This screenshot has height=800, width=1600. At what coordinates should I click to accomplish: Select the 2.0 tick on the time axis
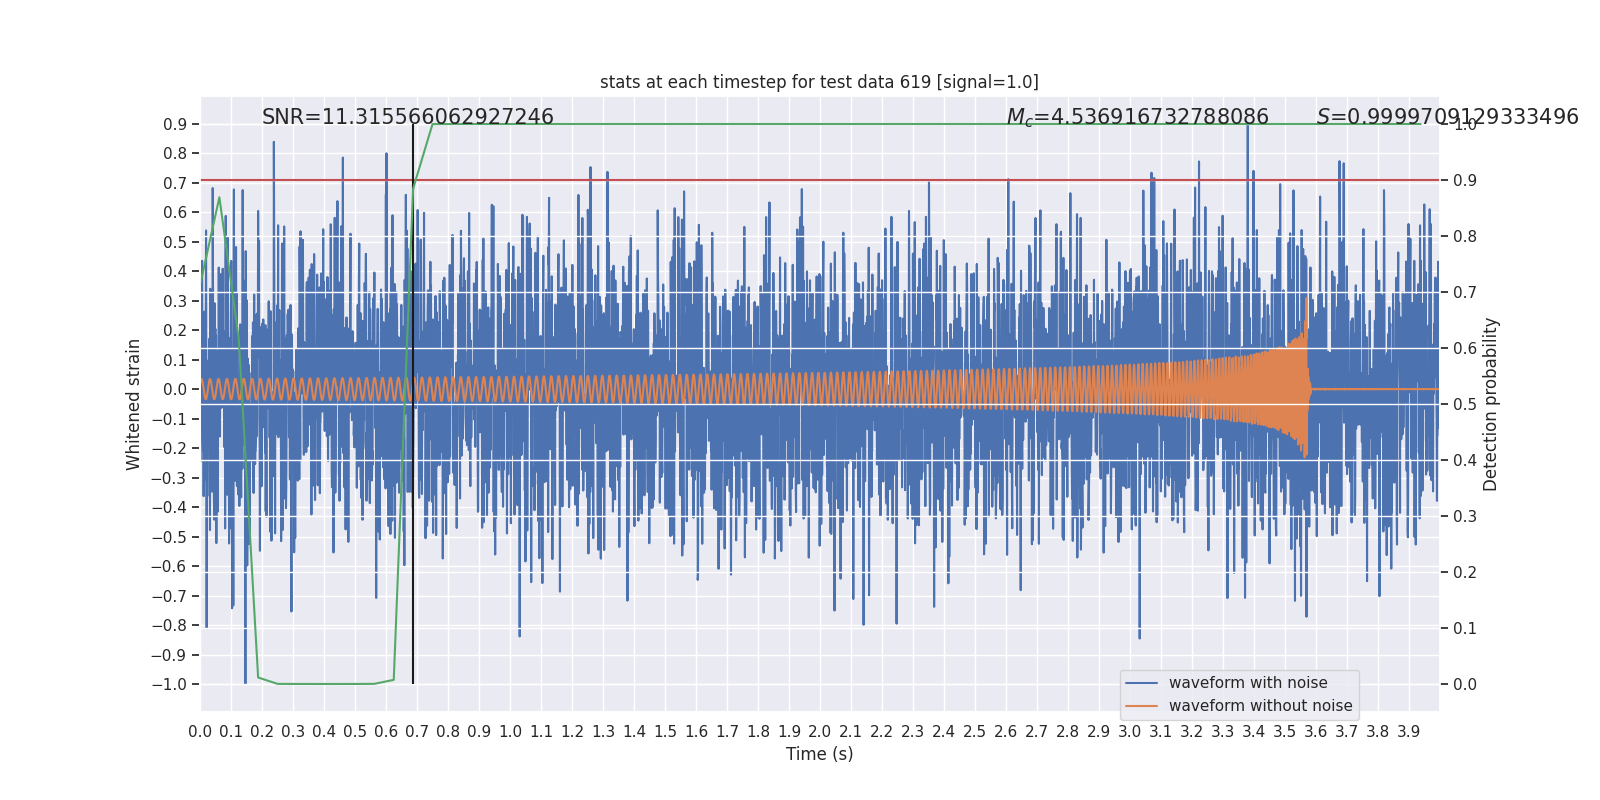coord(820,732)
